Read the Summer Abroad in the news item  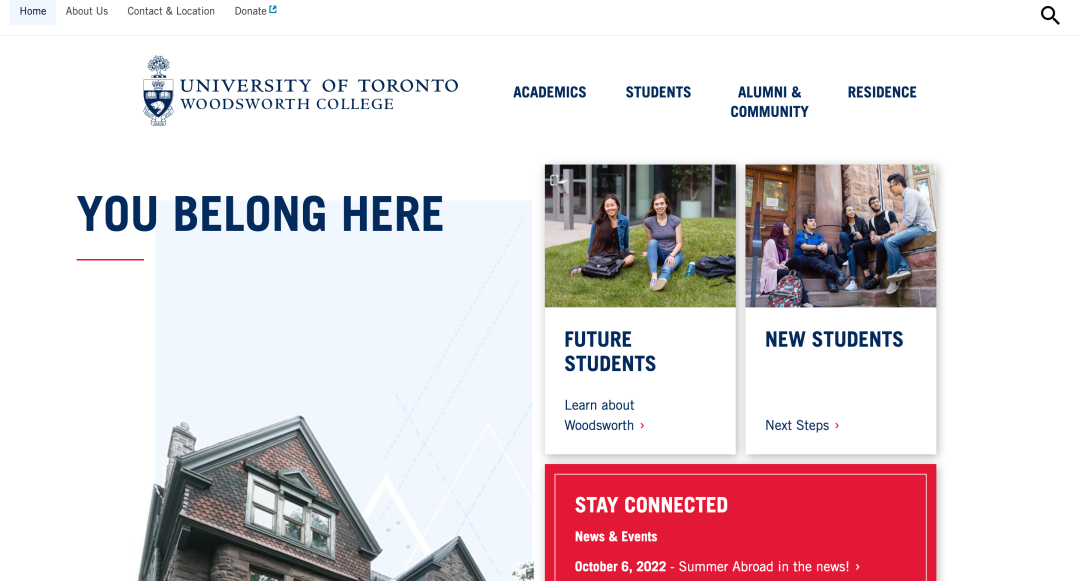click(764, 567)
